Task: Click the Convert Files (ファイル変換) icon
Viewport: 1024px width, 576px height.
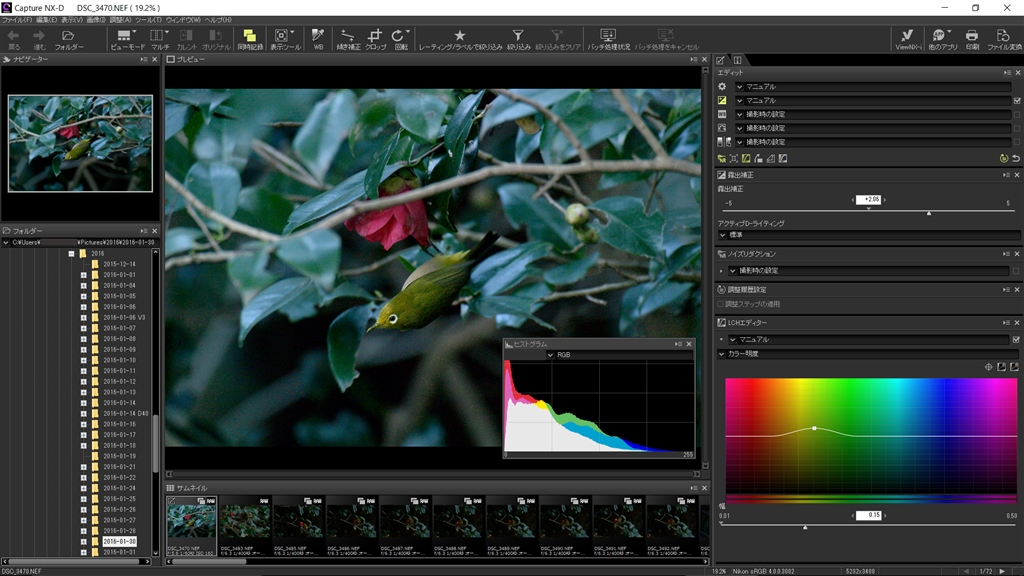Action: [x=1003, y=39]
